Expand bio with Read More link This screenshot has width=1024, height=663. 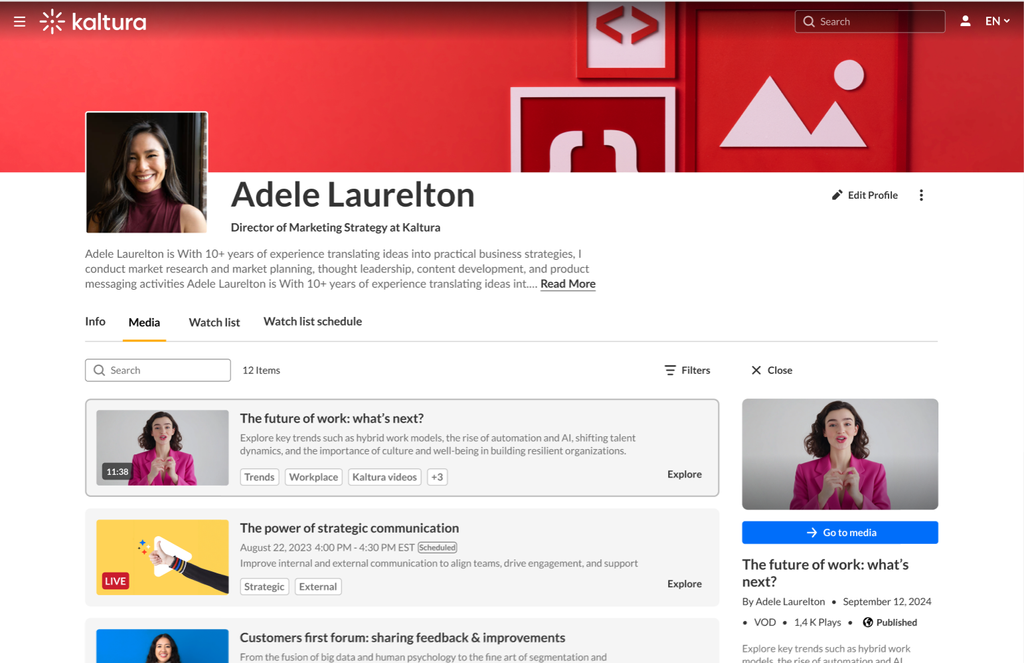[568, 284]
